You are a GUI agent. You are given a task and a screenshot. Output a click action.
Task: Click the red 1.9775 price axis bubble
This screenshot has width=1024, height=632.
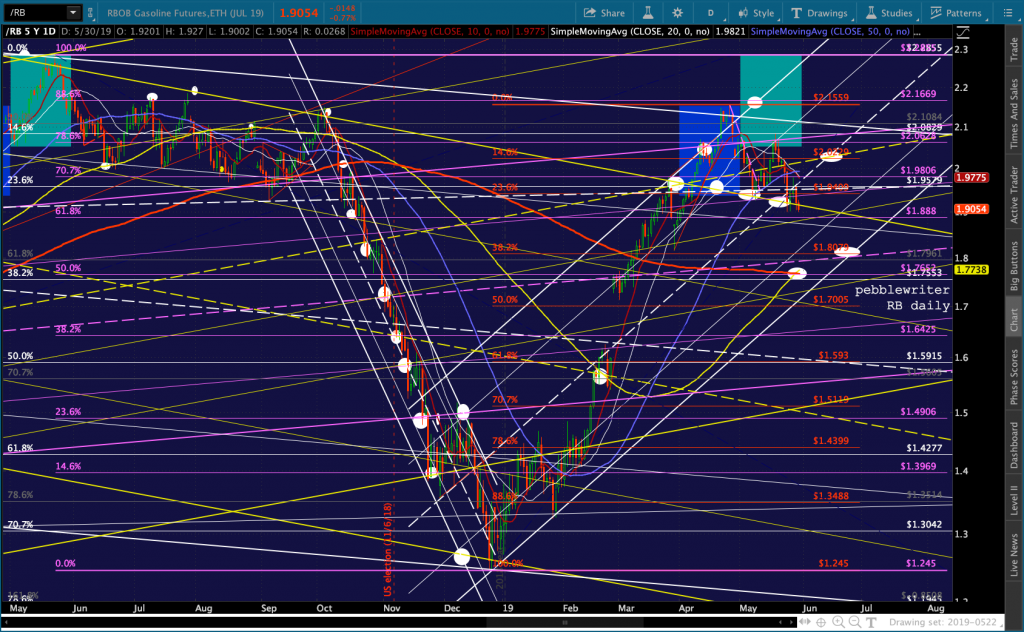pos(970,178)
